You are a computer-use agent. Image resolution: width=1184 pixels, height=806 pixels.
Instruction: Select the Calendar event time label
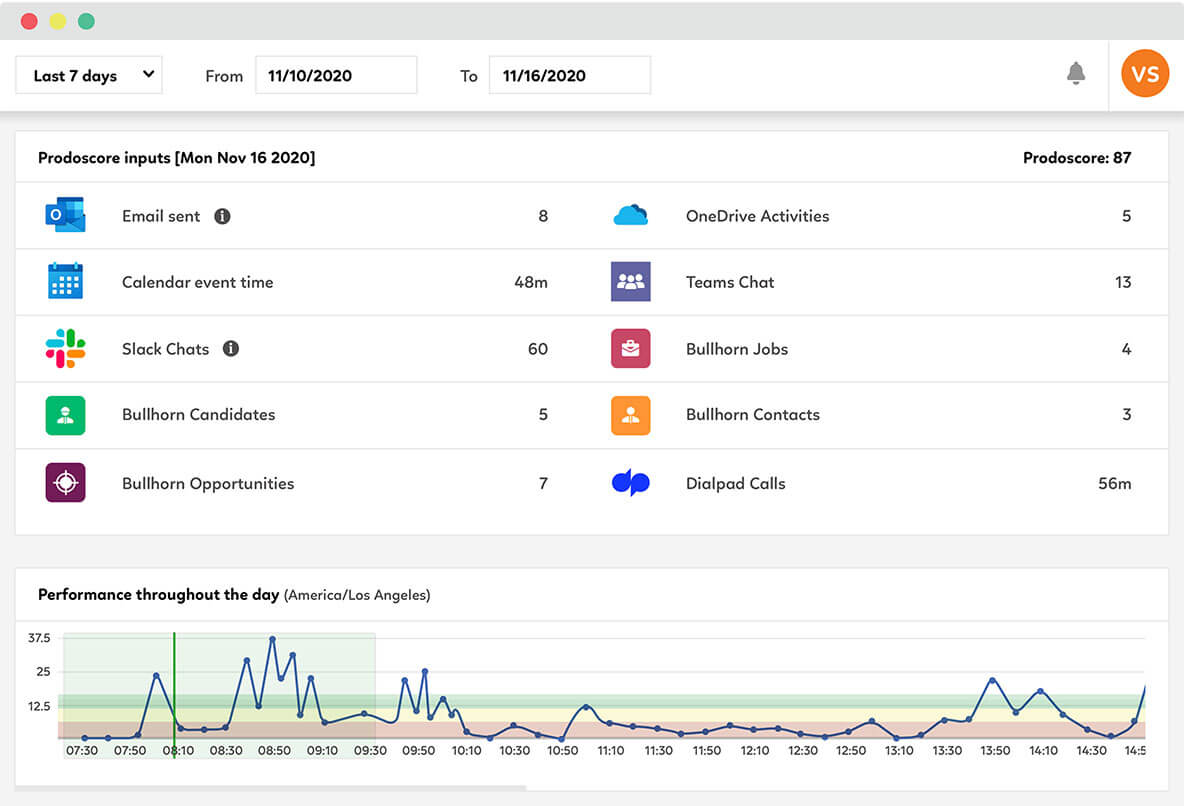tap(198, 283)
